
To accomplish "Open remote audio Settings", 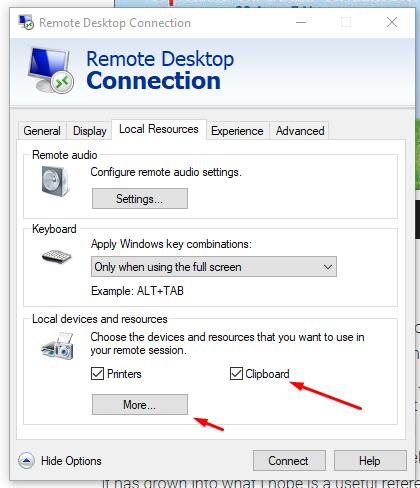I will pyautogui.click(x=140, y=199).
